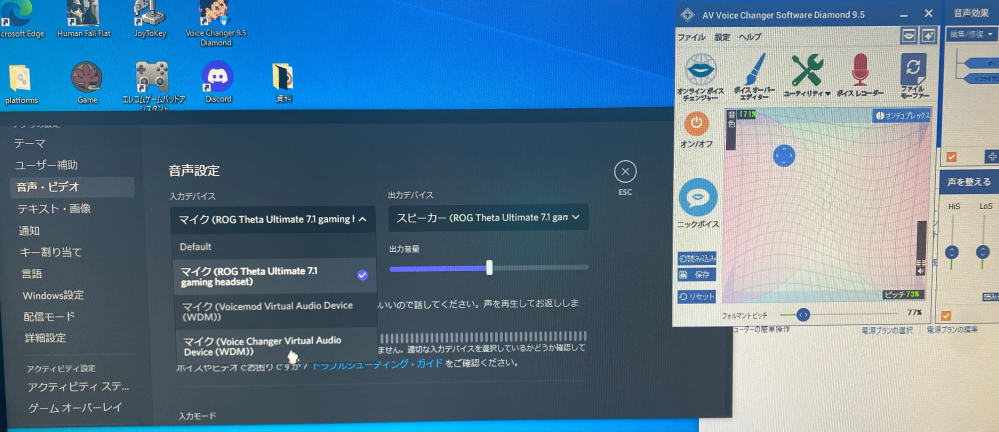Open the ファイル menu in Voice Changer
Screen dimensions: 999x432
[691, 38]
